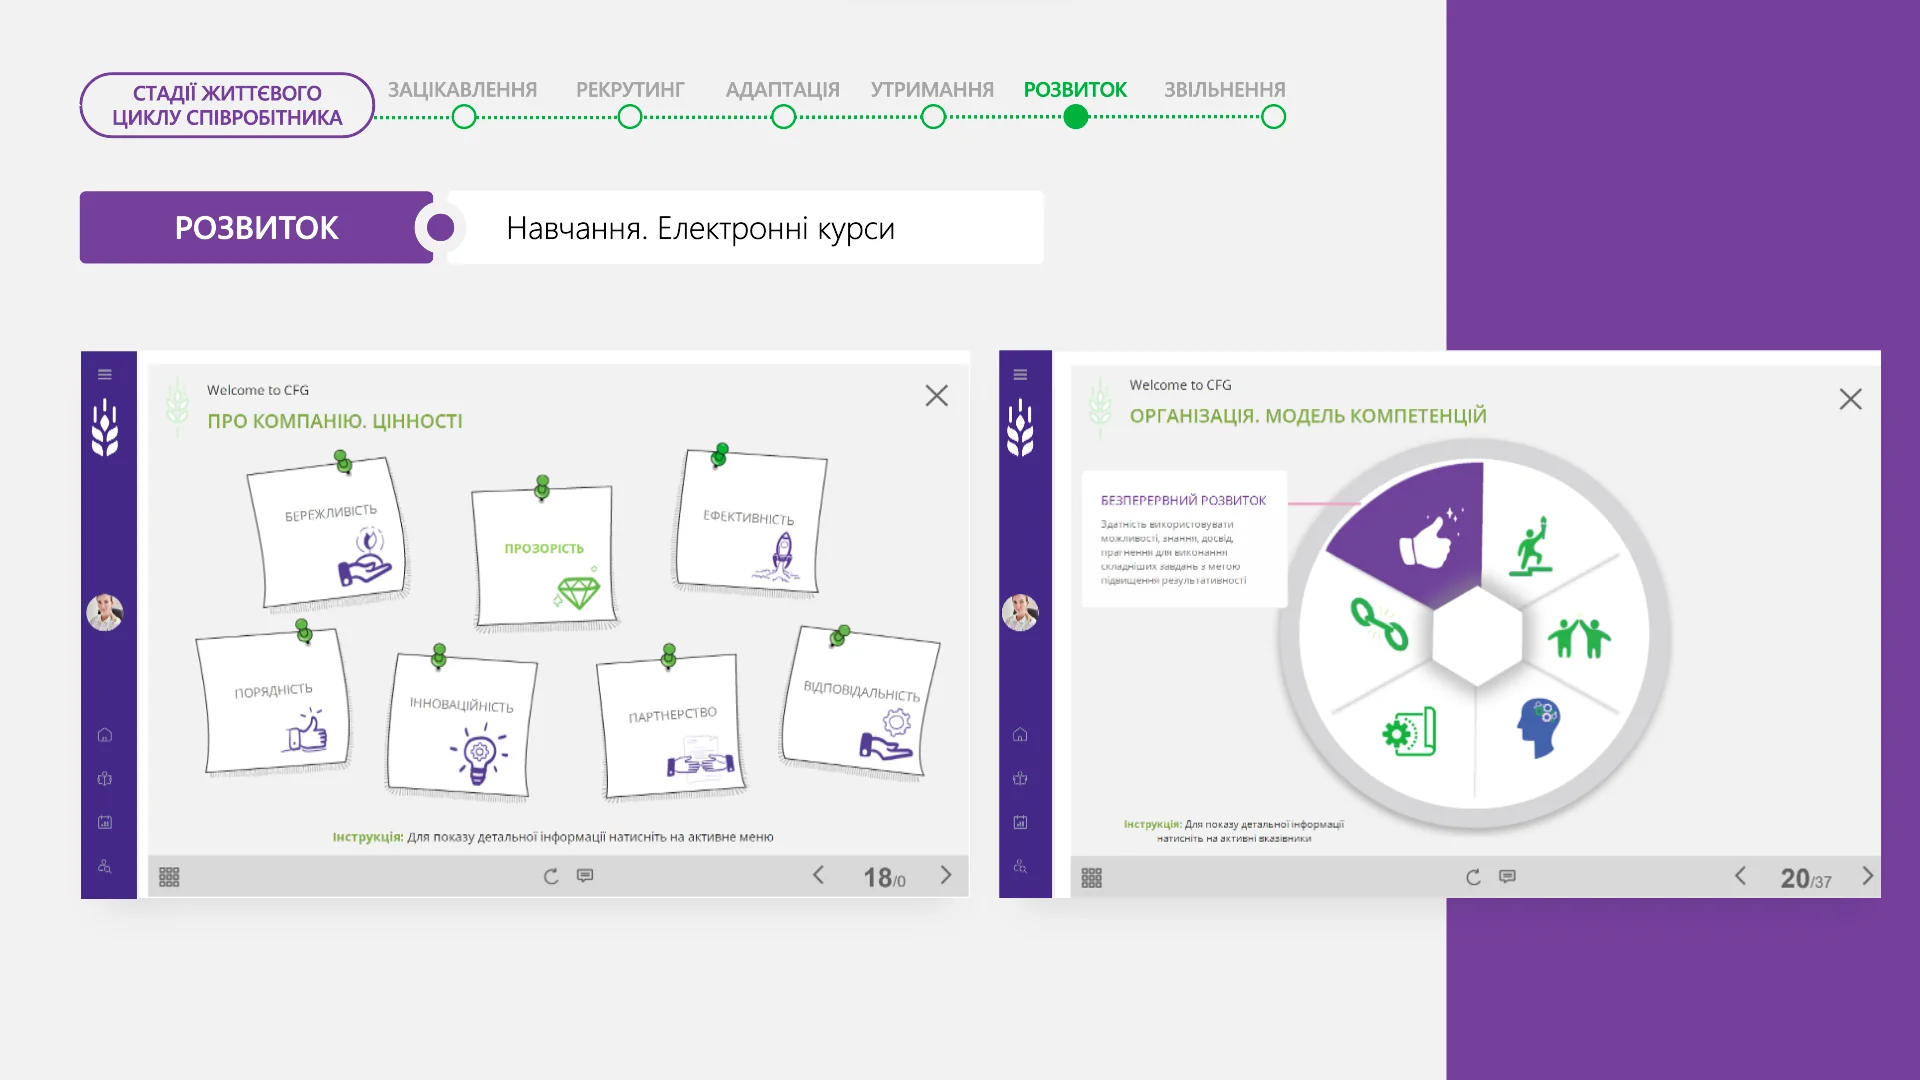Click user avatar in left course sidebar

pos(104,612)
